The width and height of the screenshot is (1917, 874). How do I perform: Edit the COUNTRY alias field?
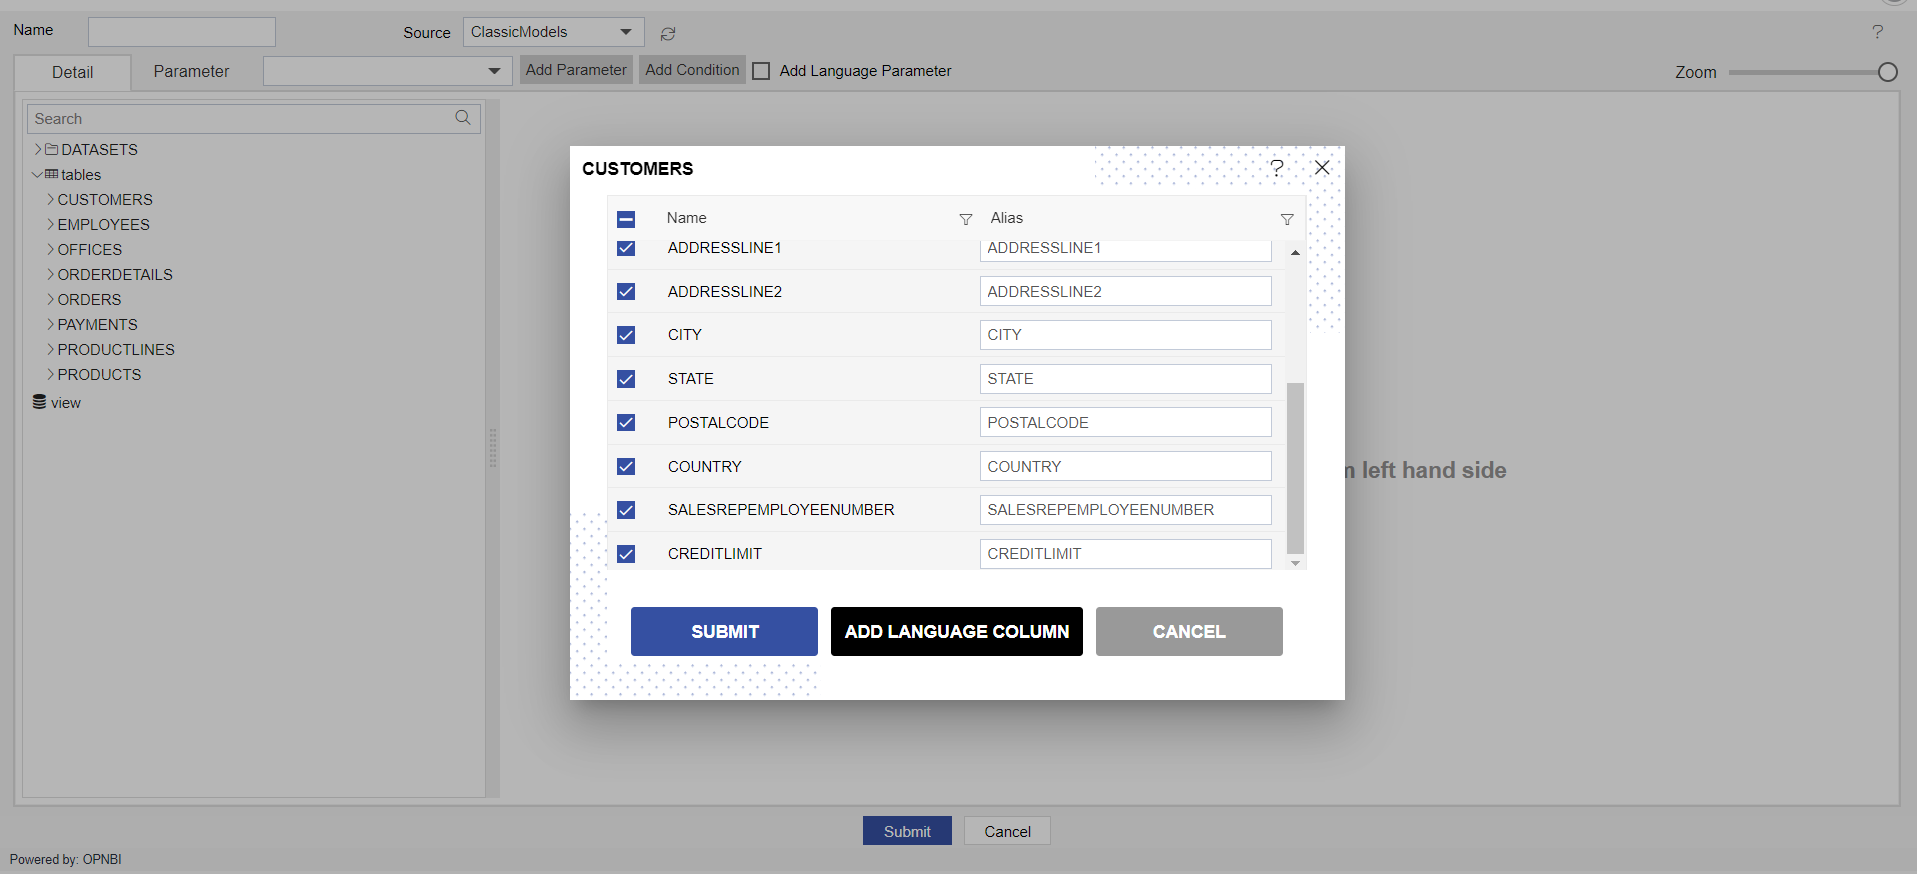(1125, 466)
